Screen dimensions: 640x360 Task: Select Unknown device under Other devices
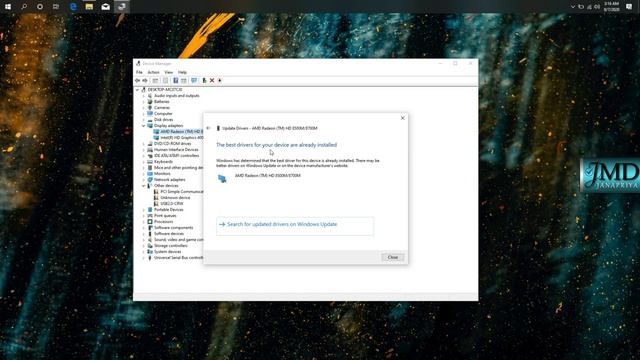[175, 198]
